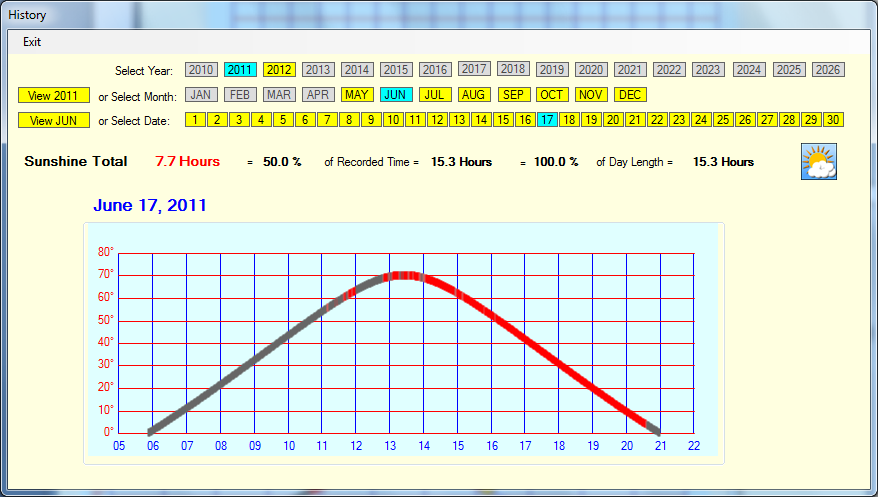Click the June 17, 2011 chart title
Screen dimensions: 878x497
click(150, 205)
